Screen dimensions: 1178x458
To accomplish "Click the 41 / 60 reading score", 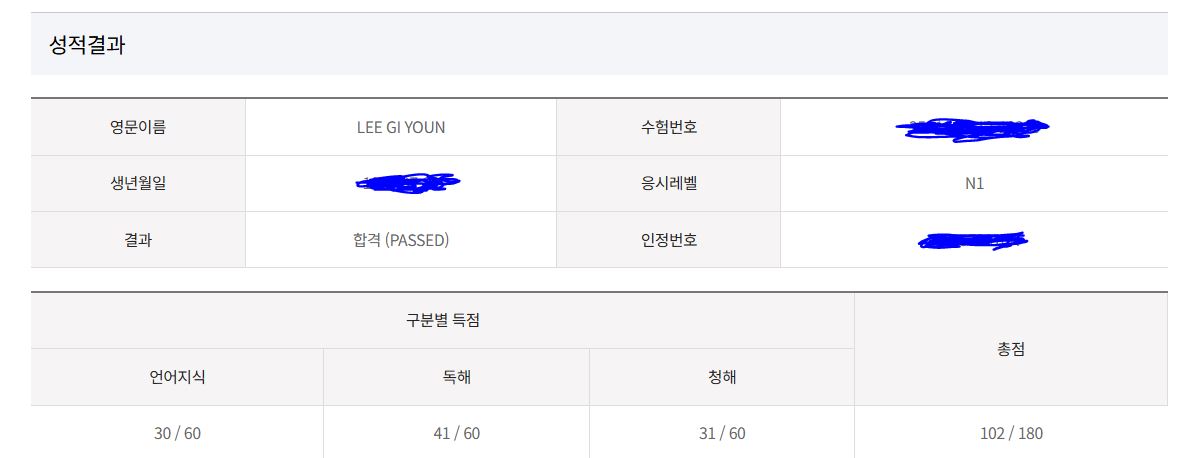I will (456, 433).
